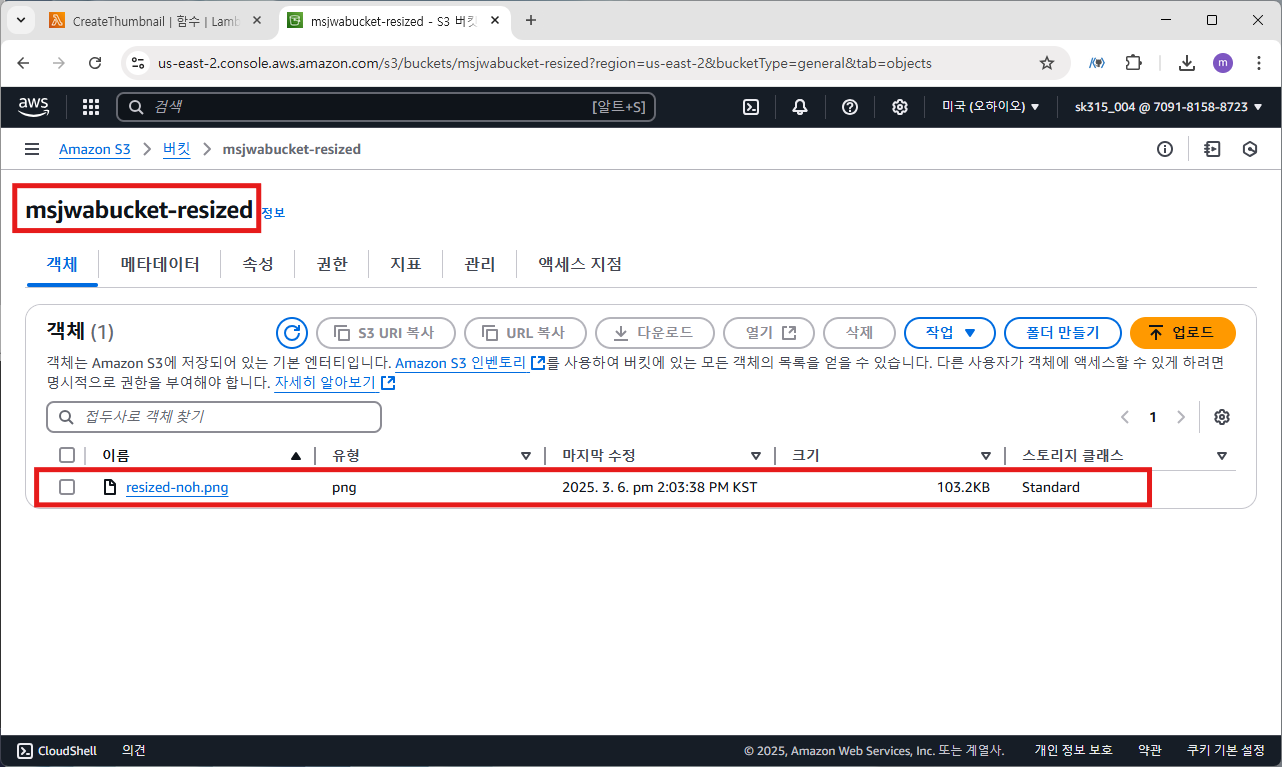Image resolution: width=1282 pixels, height=767 pixels.
Task: Go to Amazon S3 breadcrumb link
Action: point(95,149)
